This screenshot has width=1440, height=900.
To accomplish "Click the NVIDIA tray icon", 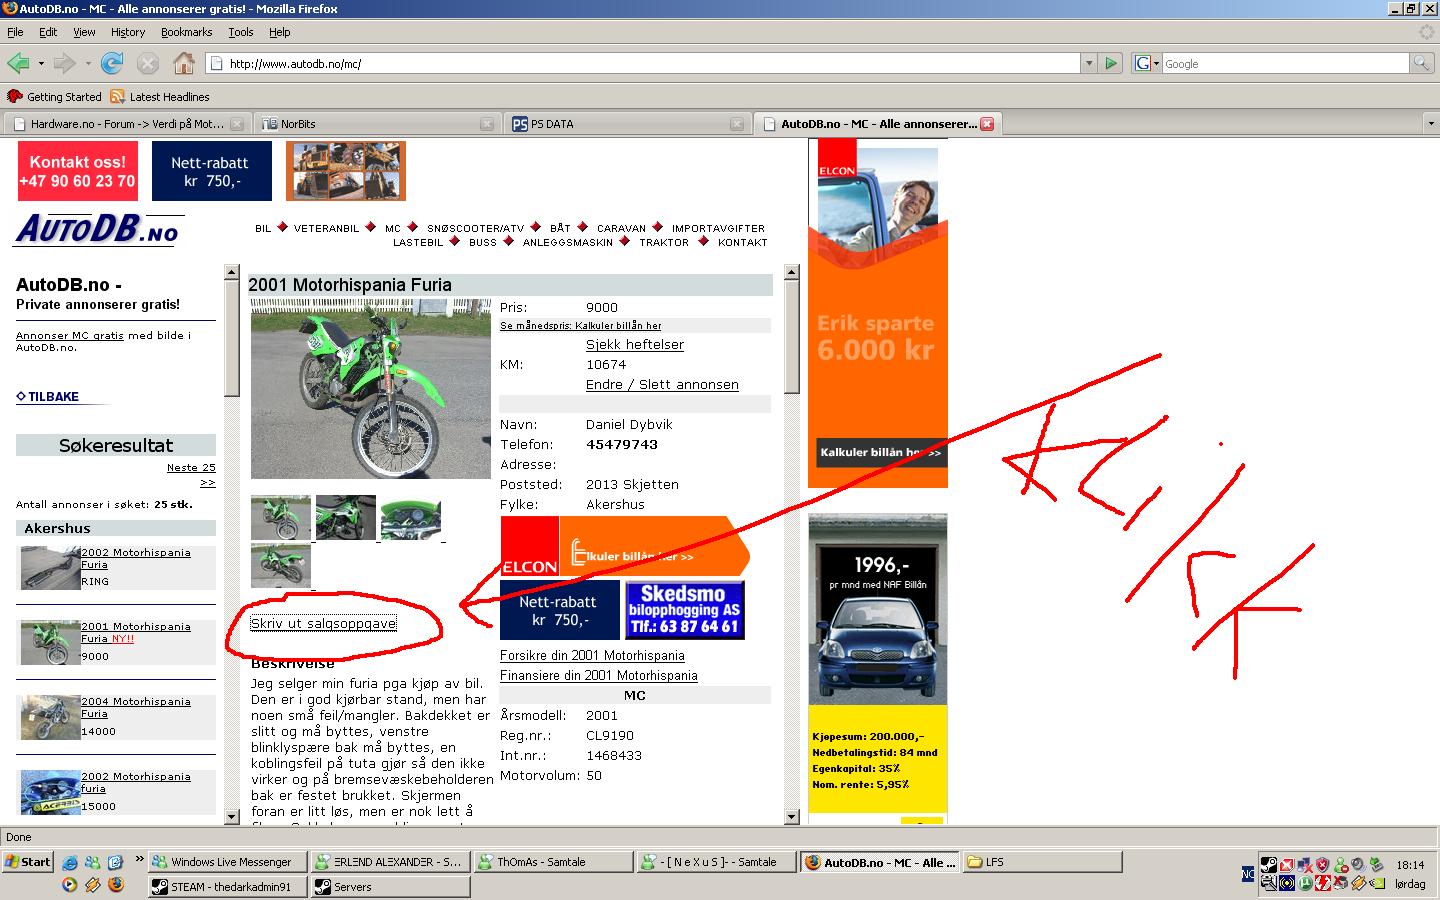I will click(x=1378, y=883).
